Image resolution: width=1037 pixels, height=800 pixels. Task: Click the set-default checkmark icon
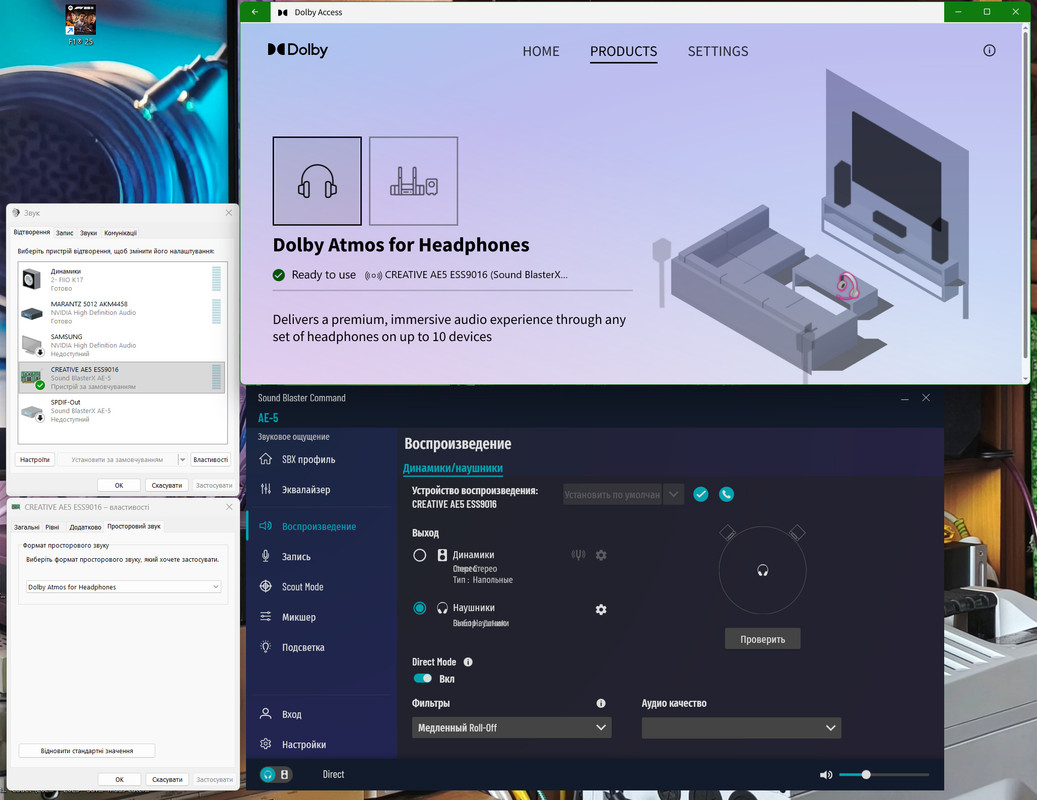700,494
